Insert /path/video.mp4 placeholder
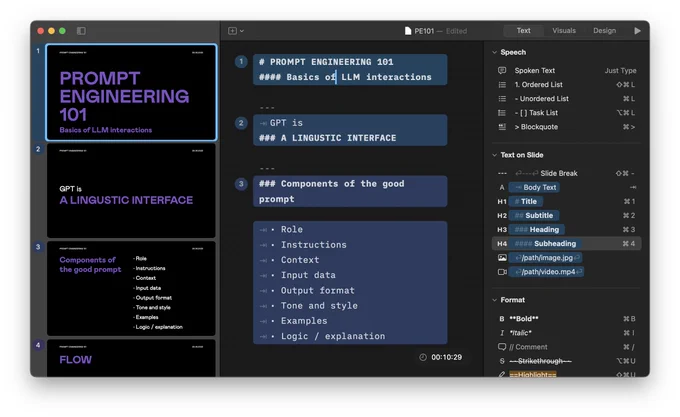The width and height of the screenshot is (680, 417). 546,272
